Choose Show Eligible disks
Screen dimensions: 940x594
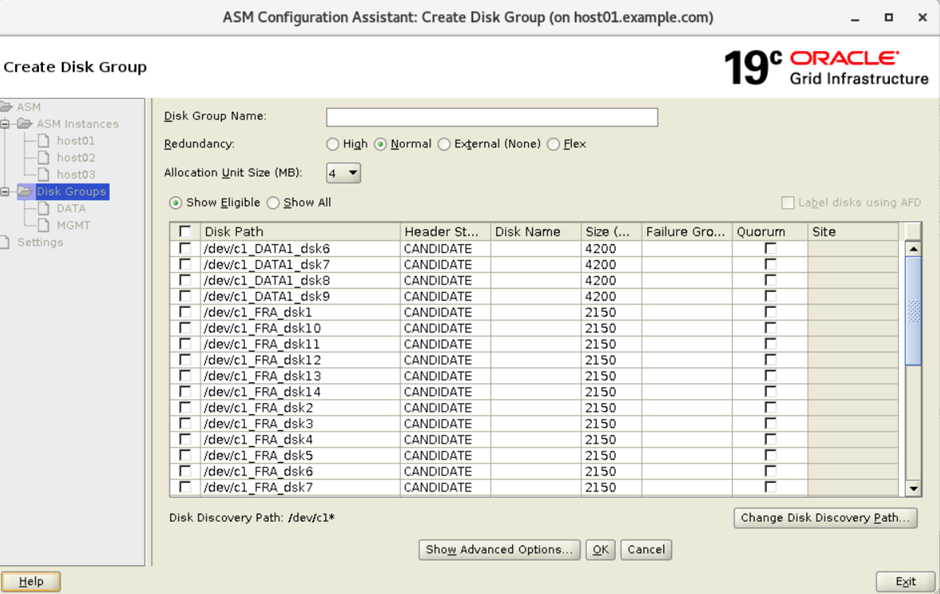[x=176, y=203]
